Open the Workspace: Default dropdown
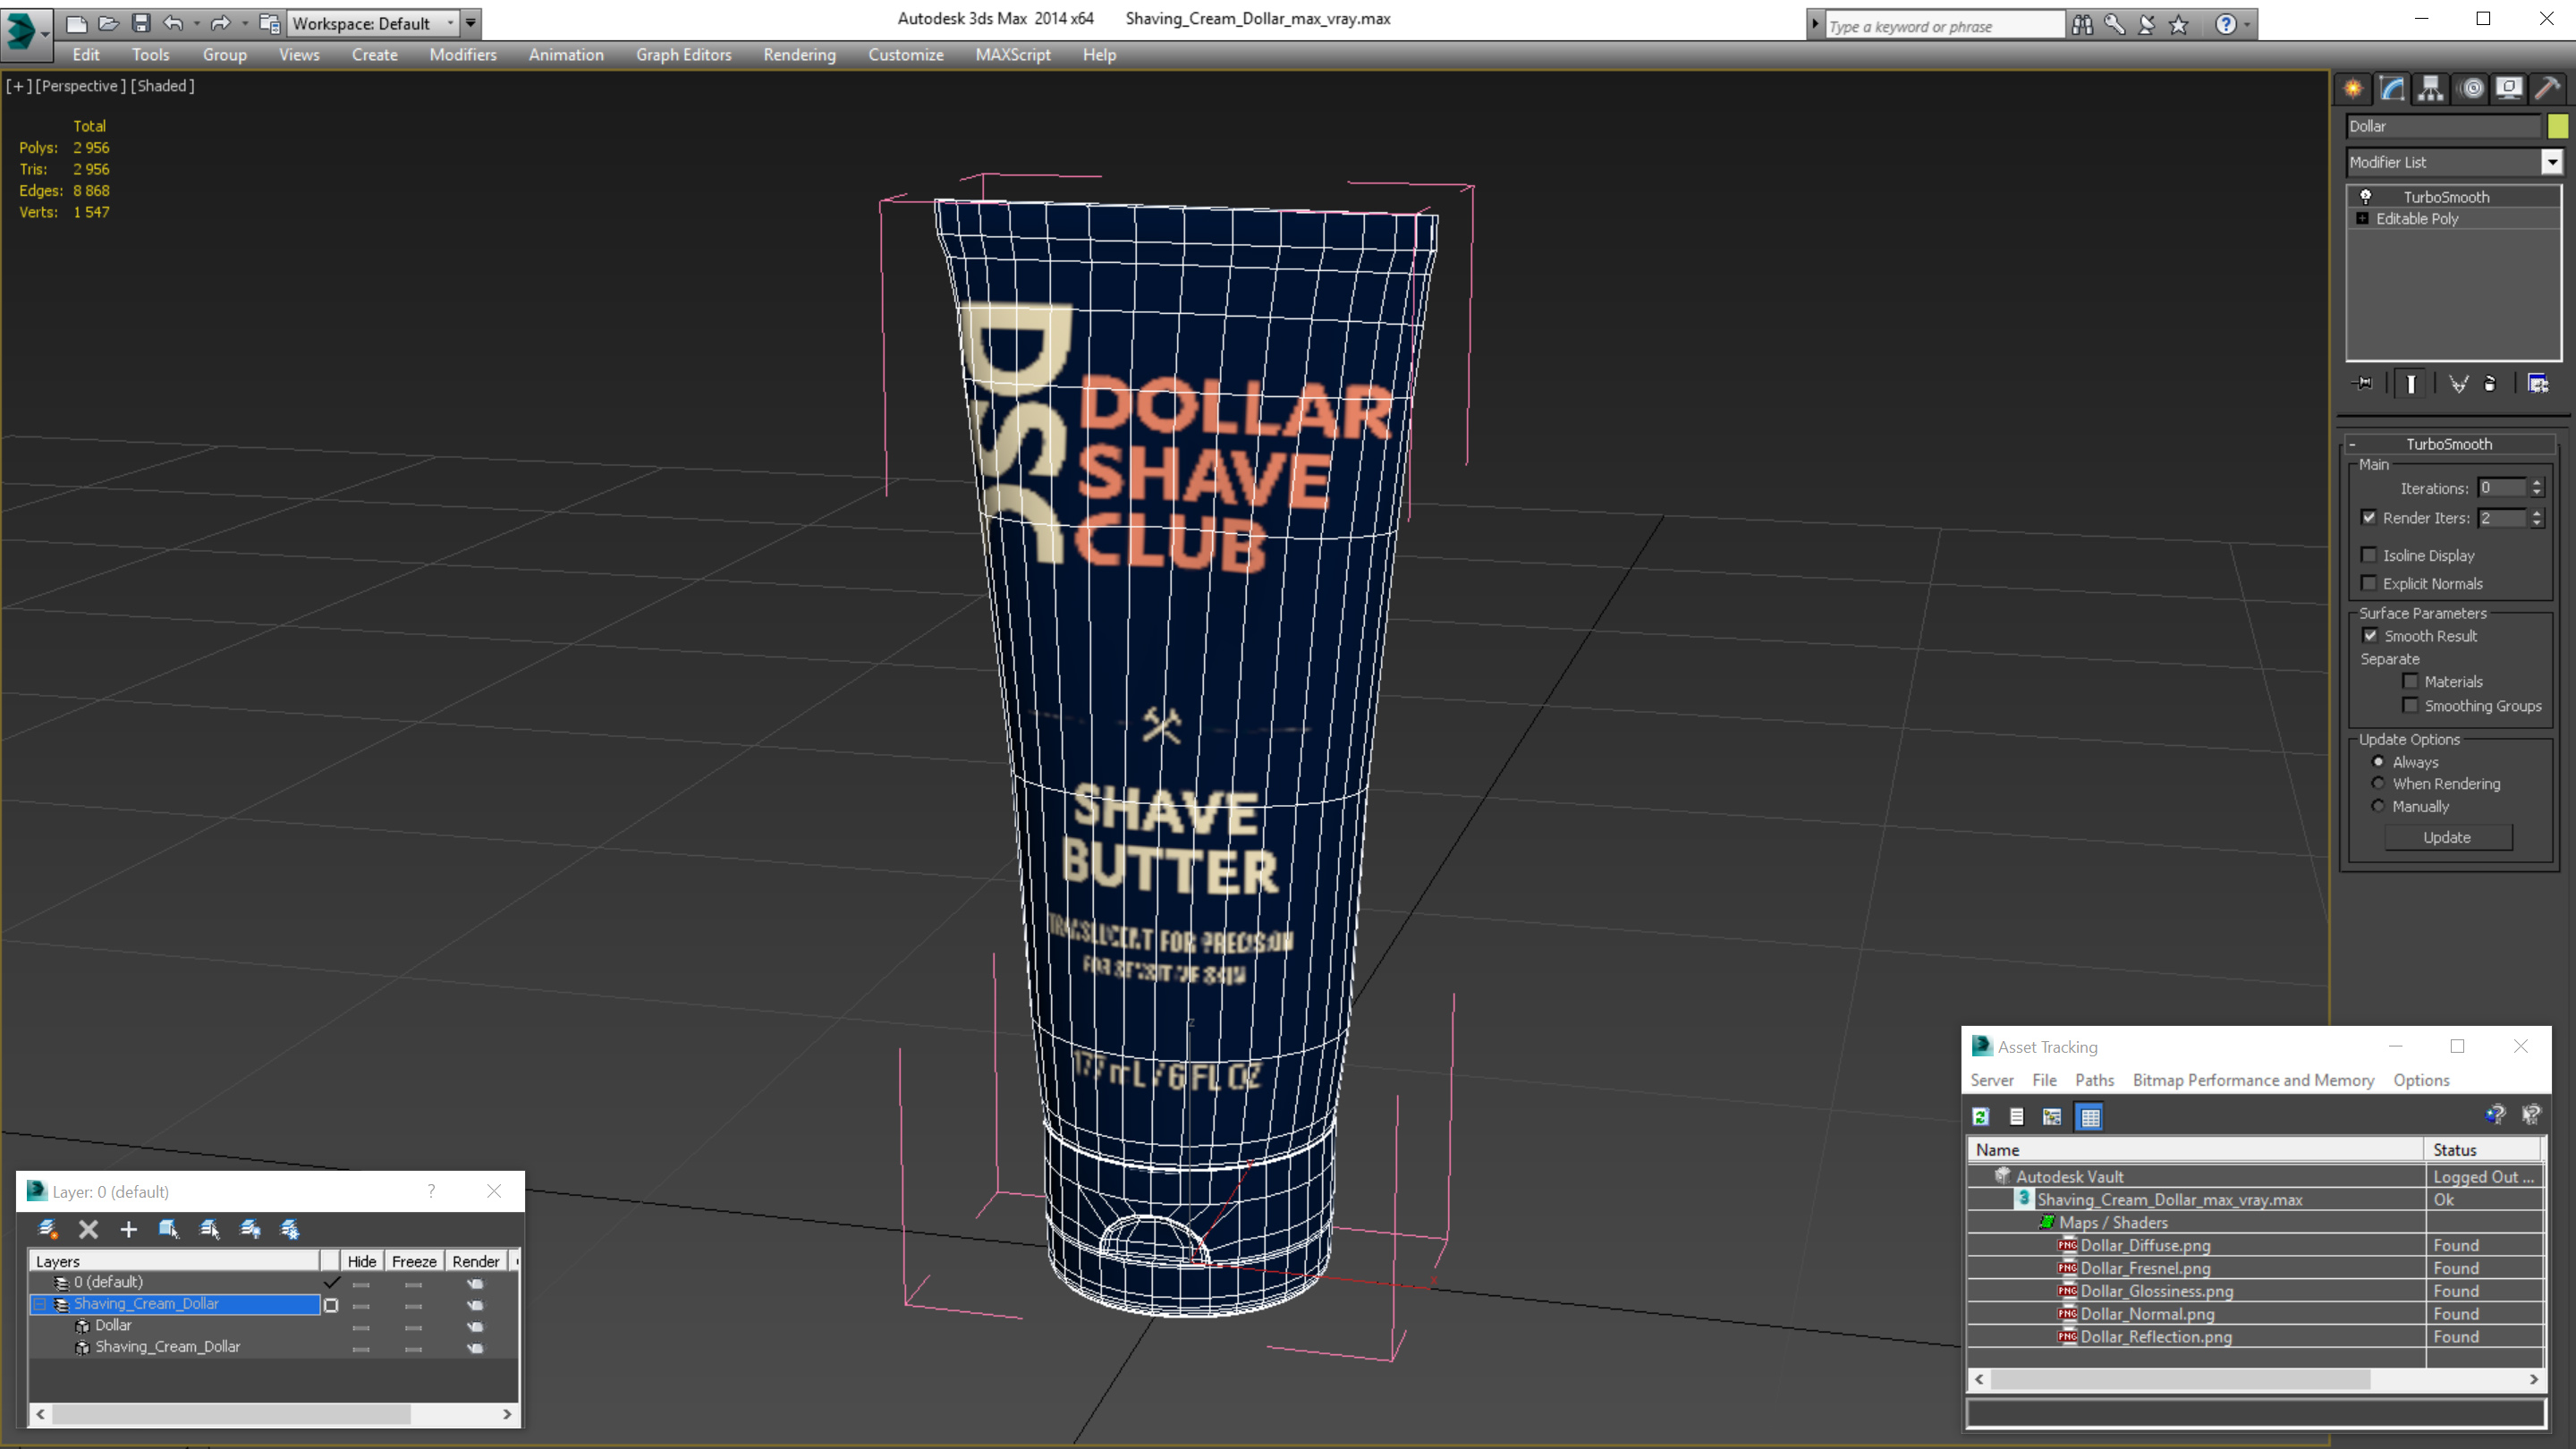 372,23
